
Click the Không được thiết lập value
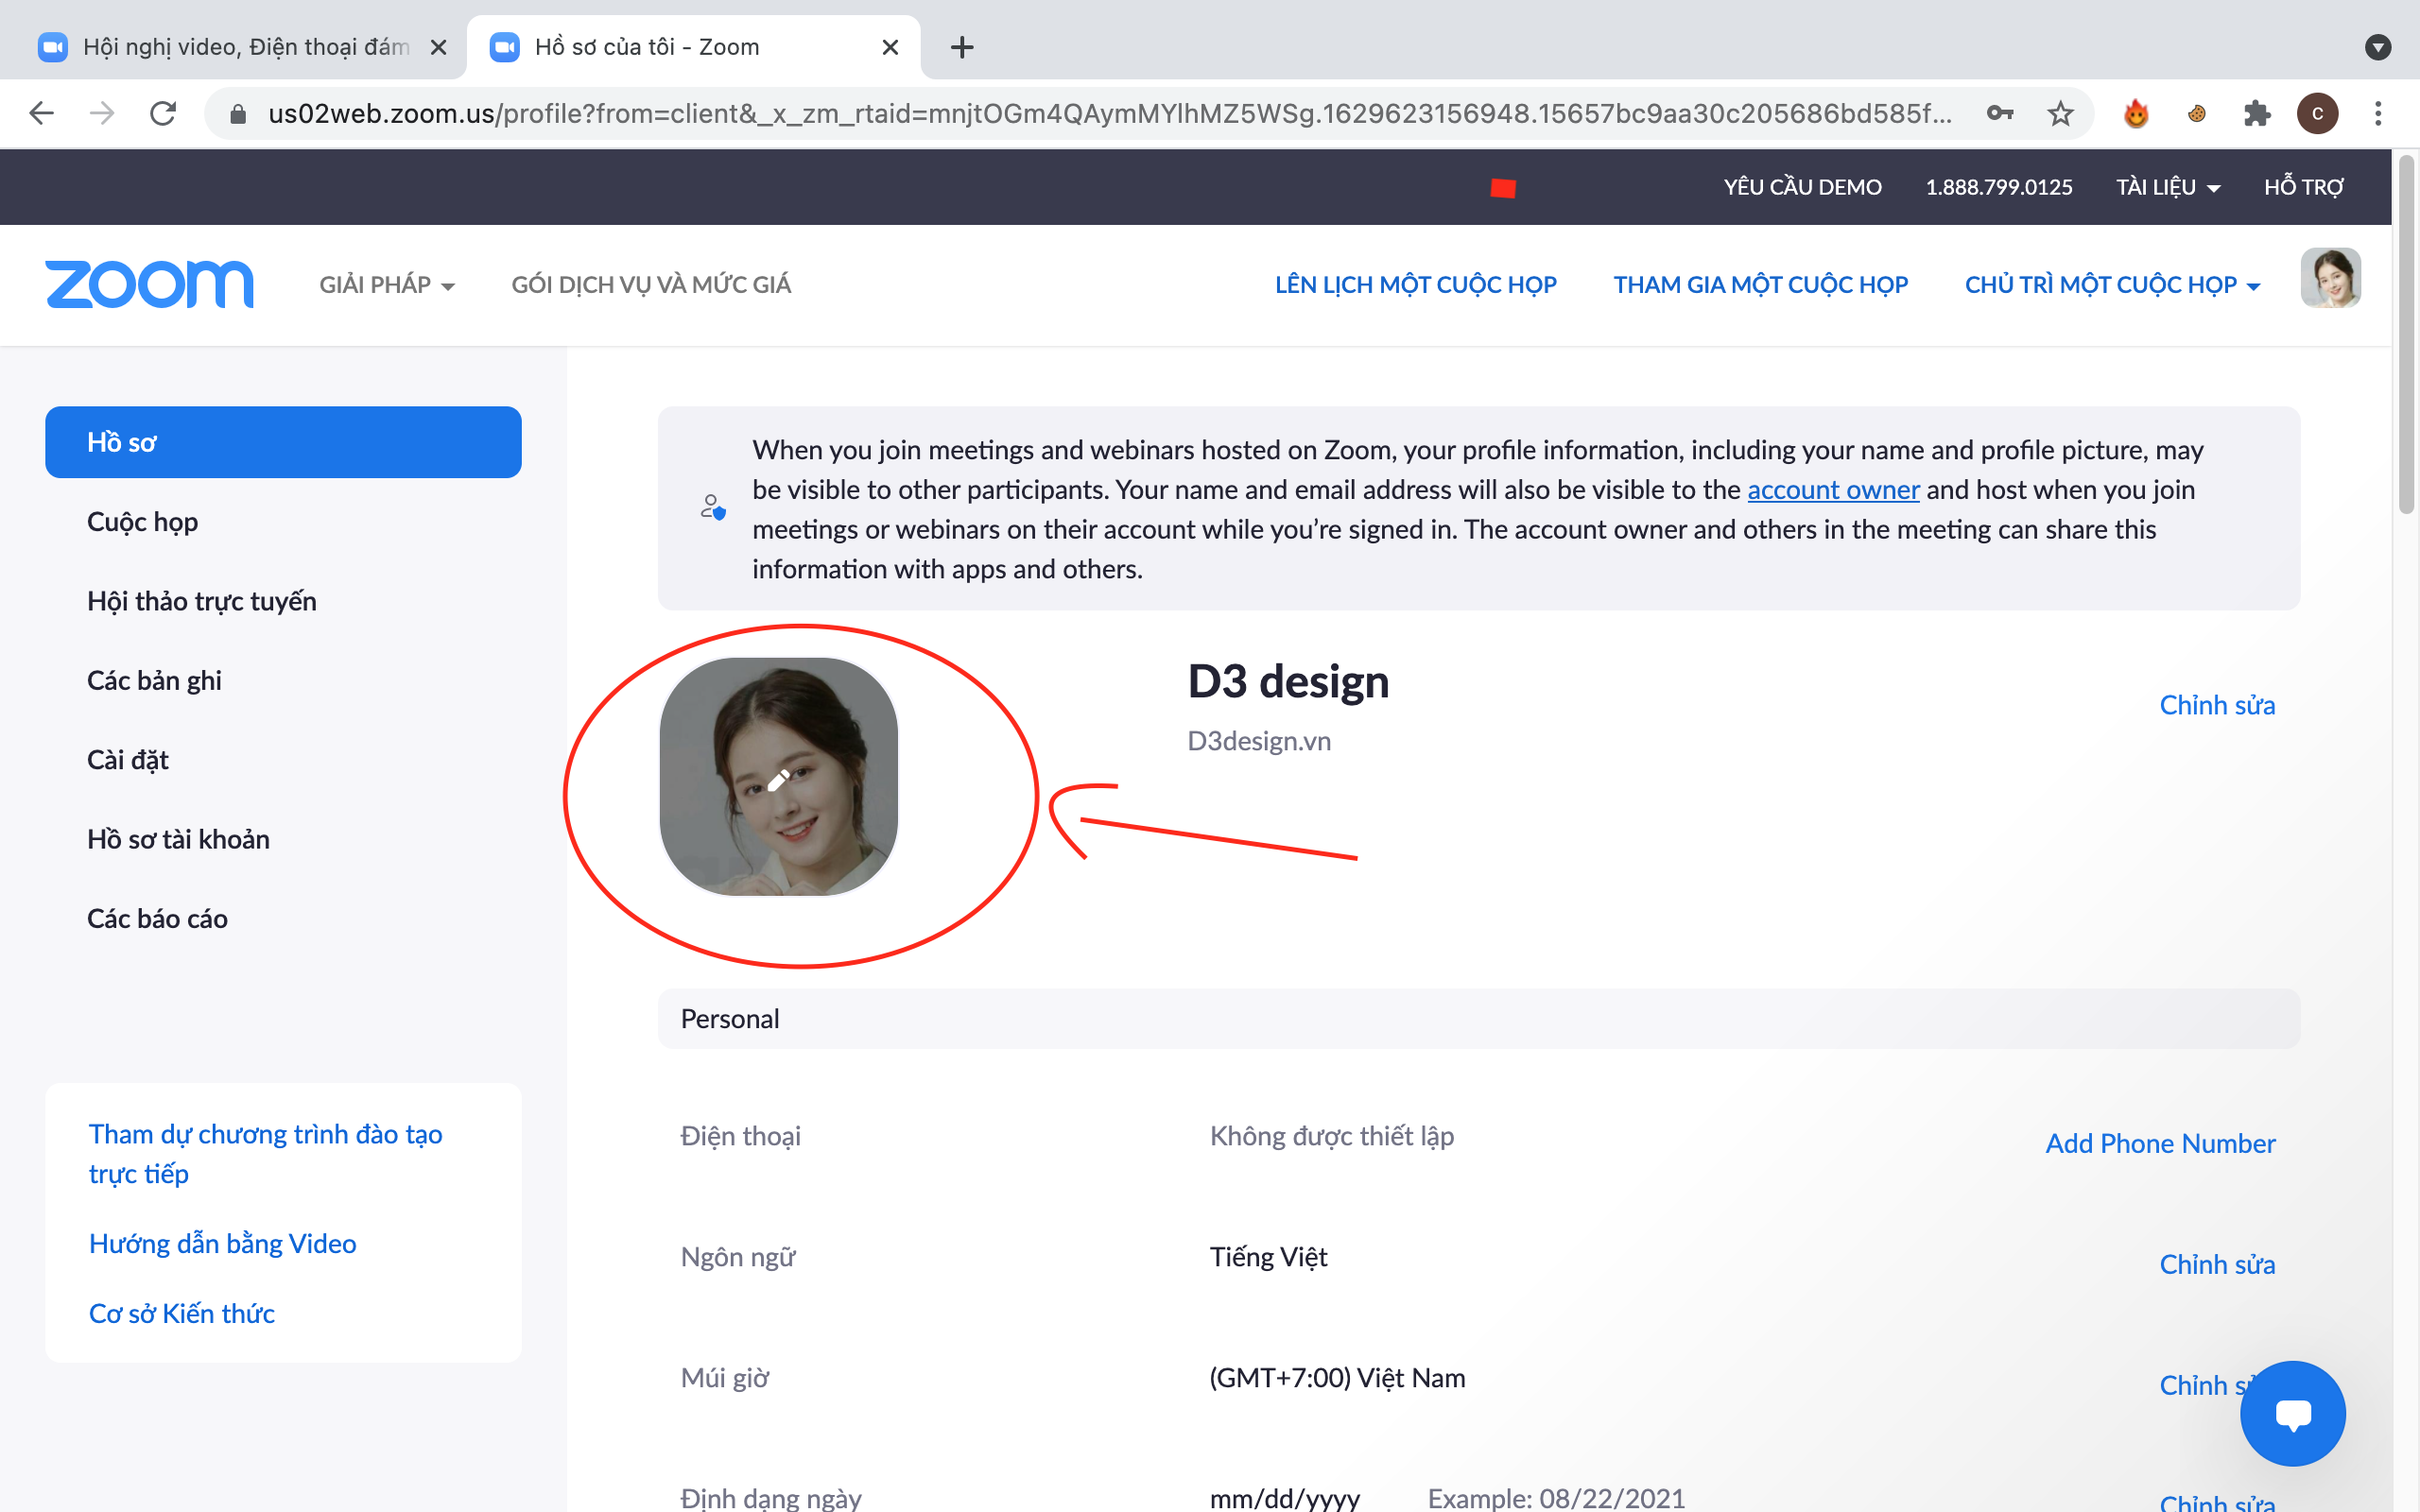(1332, 1136)
